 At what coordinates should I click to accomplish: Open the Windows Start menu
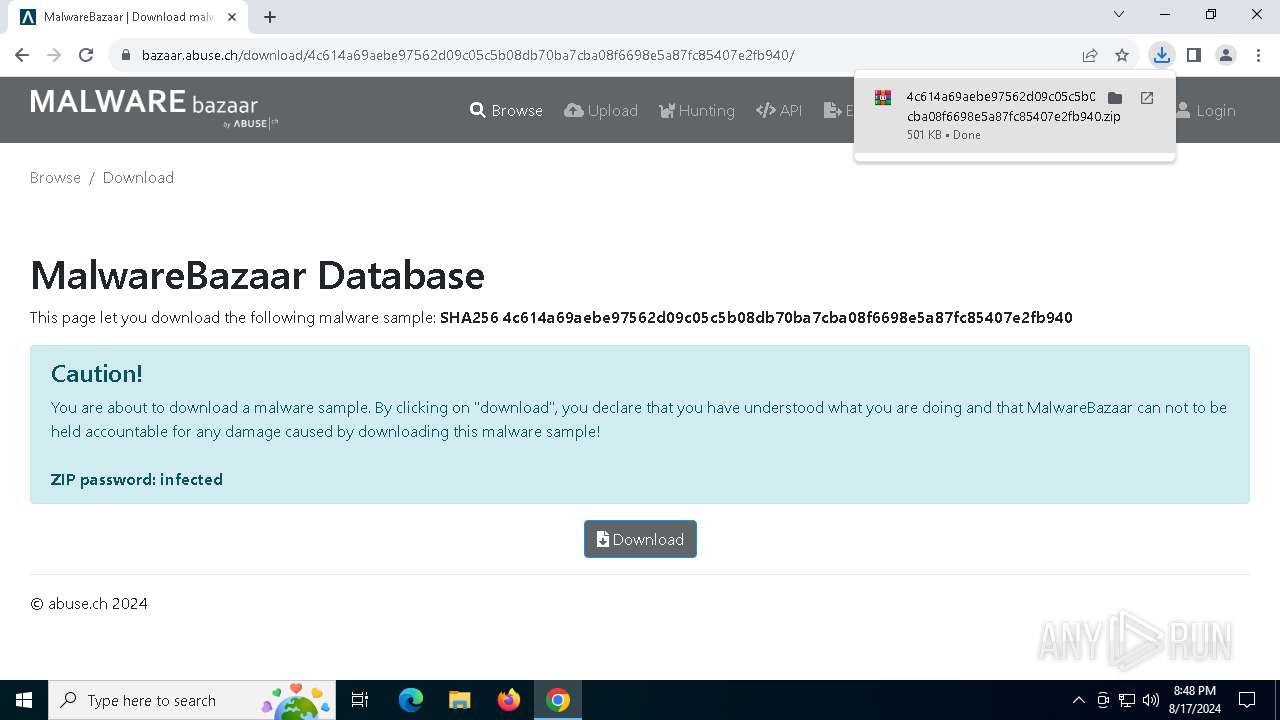24,700
